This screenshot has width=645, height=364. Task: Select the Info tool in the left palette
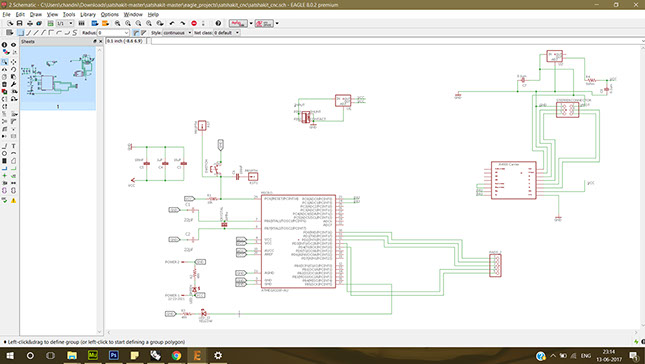pos(5,45)
